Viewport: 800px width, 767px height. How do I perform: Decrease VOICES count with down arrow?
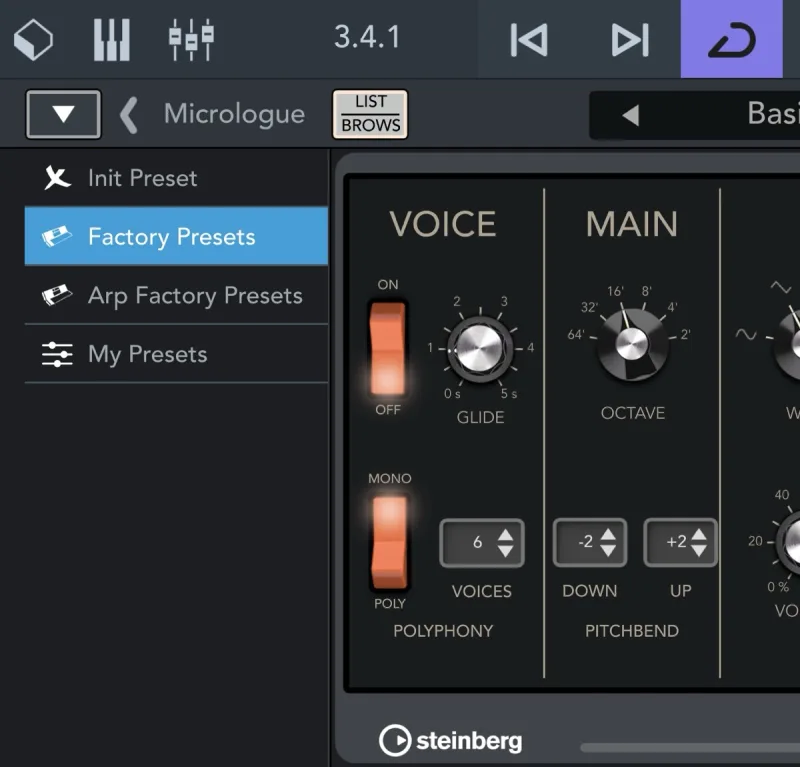506,551
